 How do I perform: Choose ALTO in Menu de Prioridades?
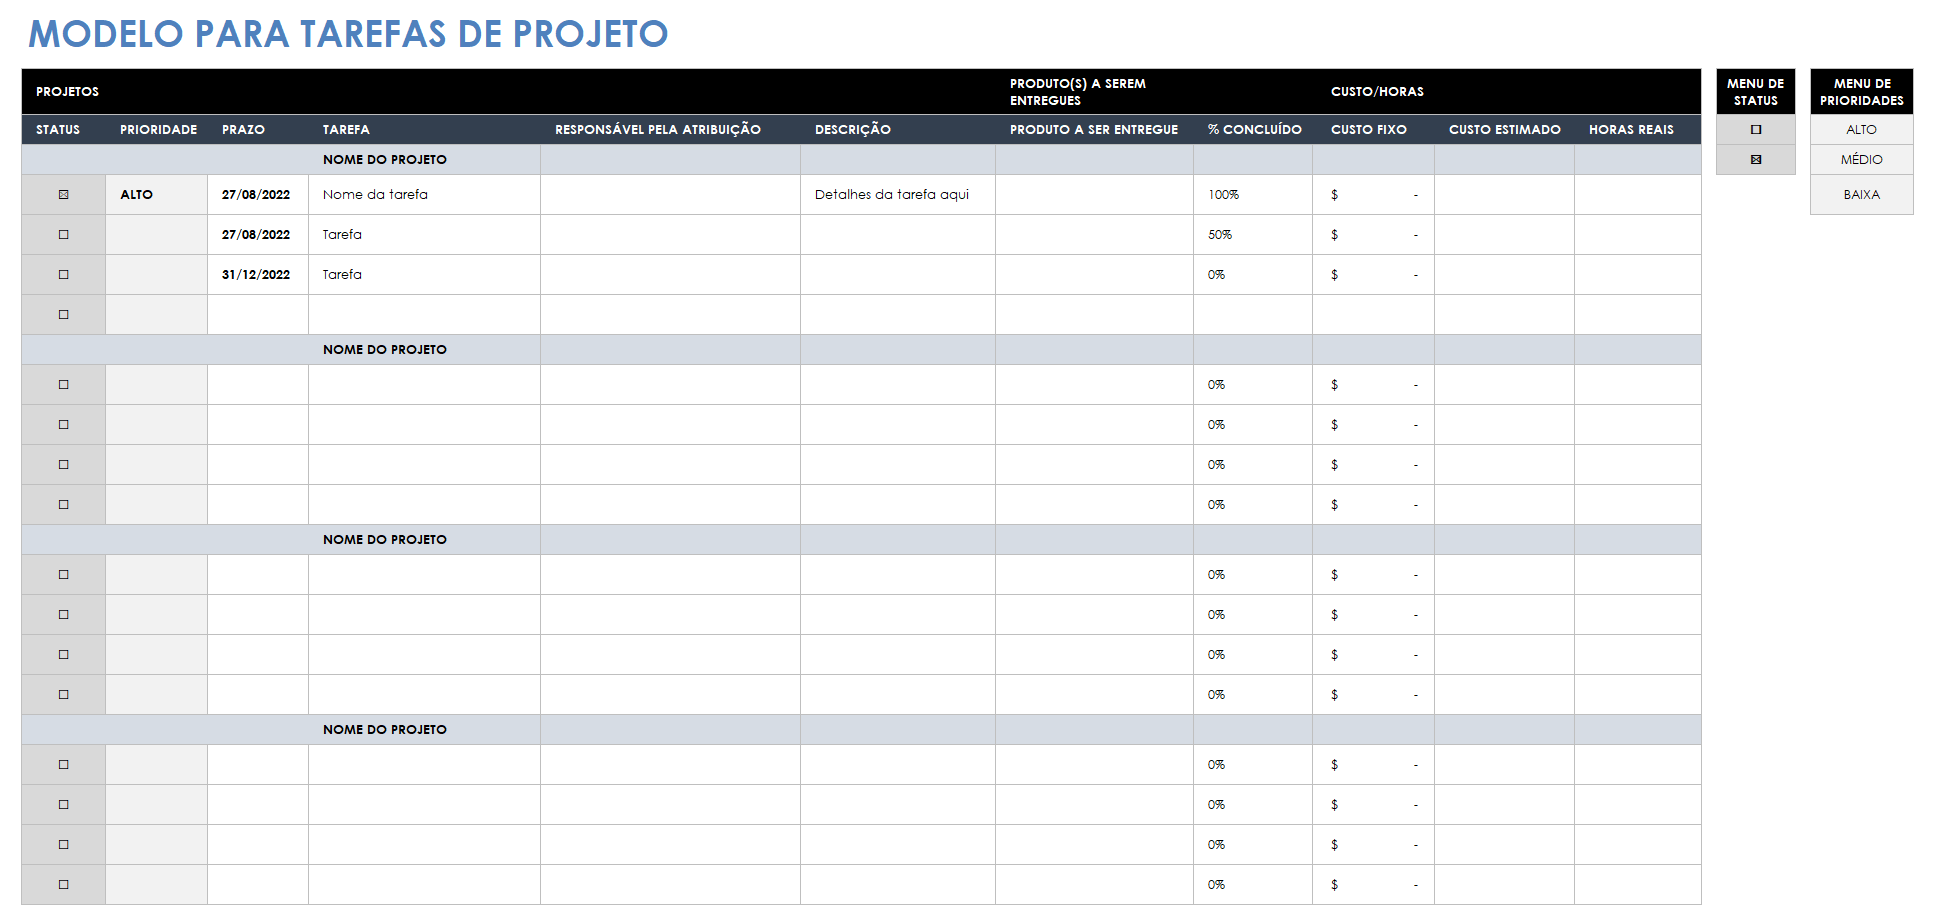tap(1861, 130)
